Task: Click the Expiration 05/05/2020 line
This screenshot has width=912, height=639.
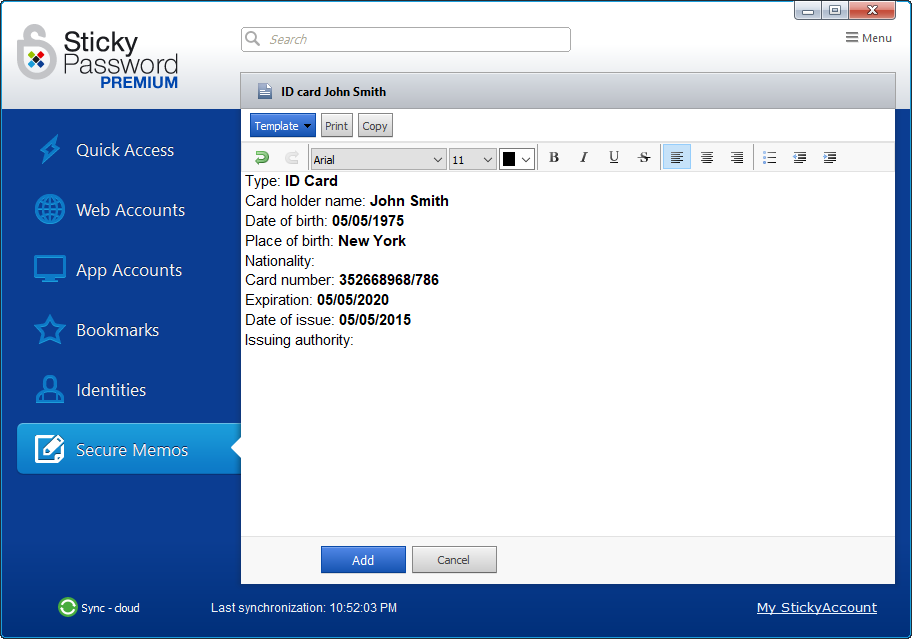Action: tap(317, 300)
